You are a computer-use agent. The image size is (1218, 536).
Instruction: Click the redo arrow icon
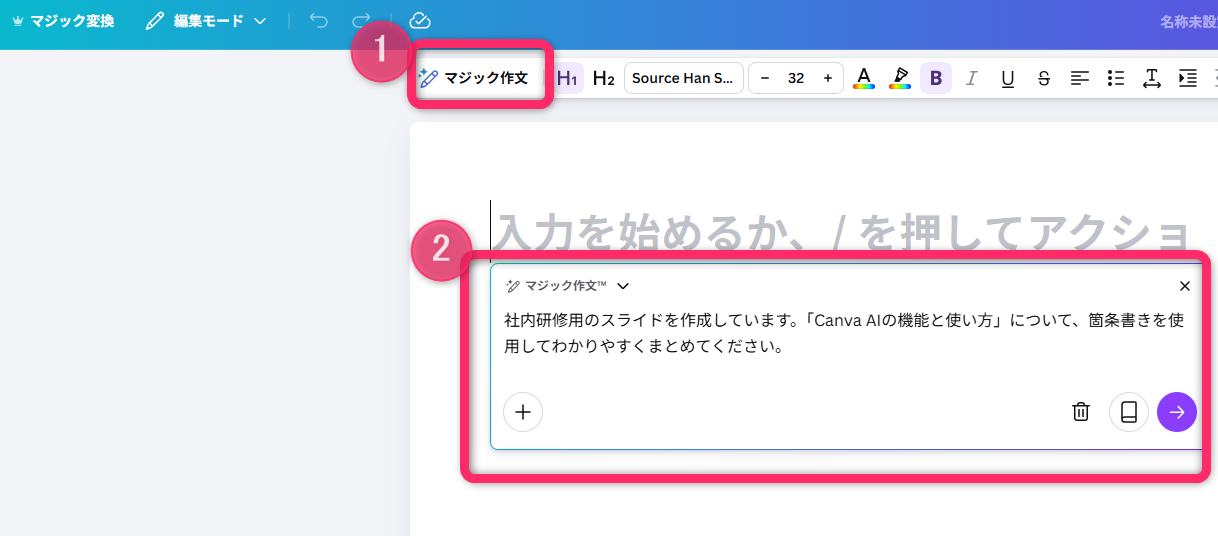click(361, 21)
